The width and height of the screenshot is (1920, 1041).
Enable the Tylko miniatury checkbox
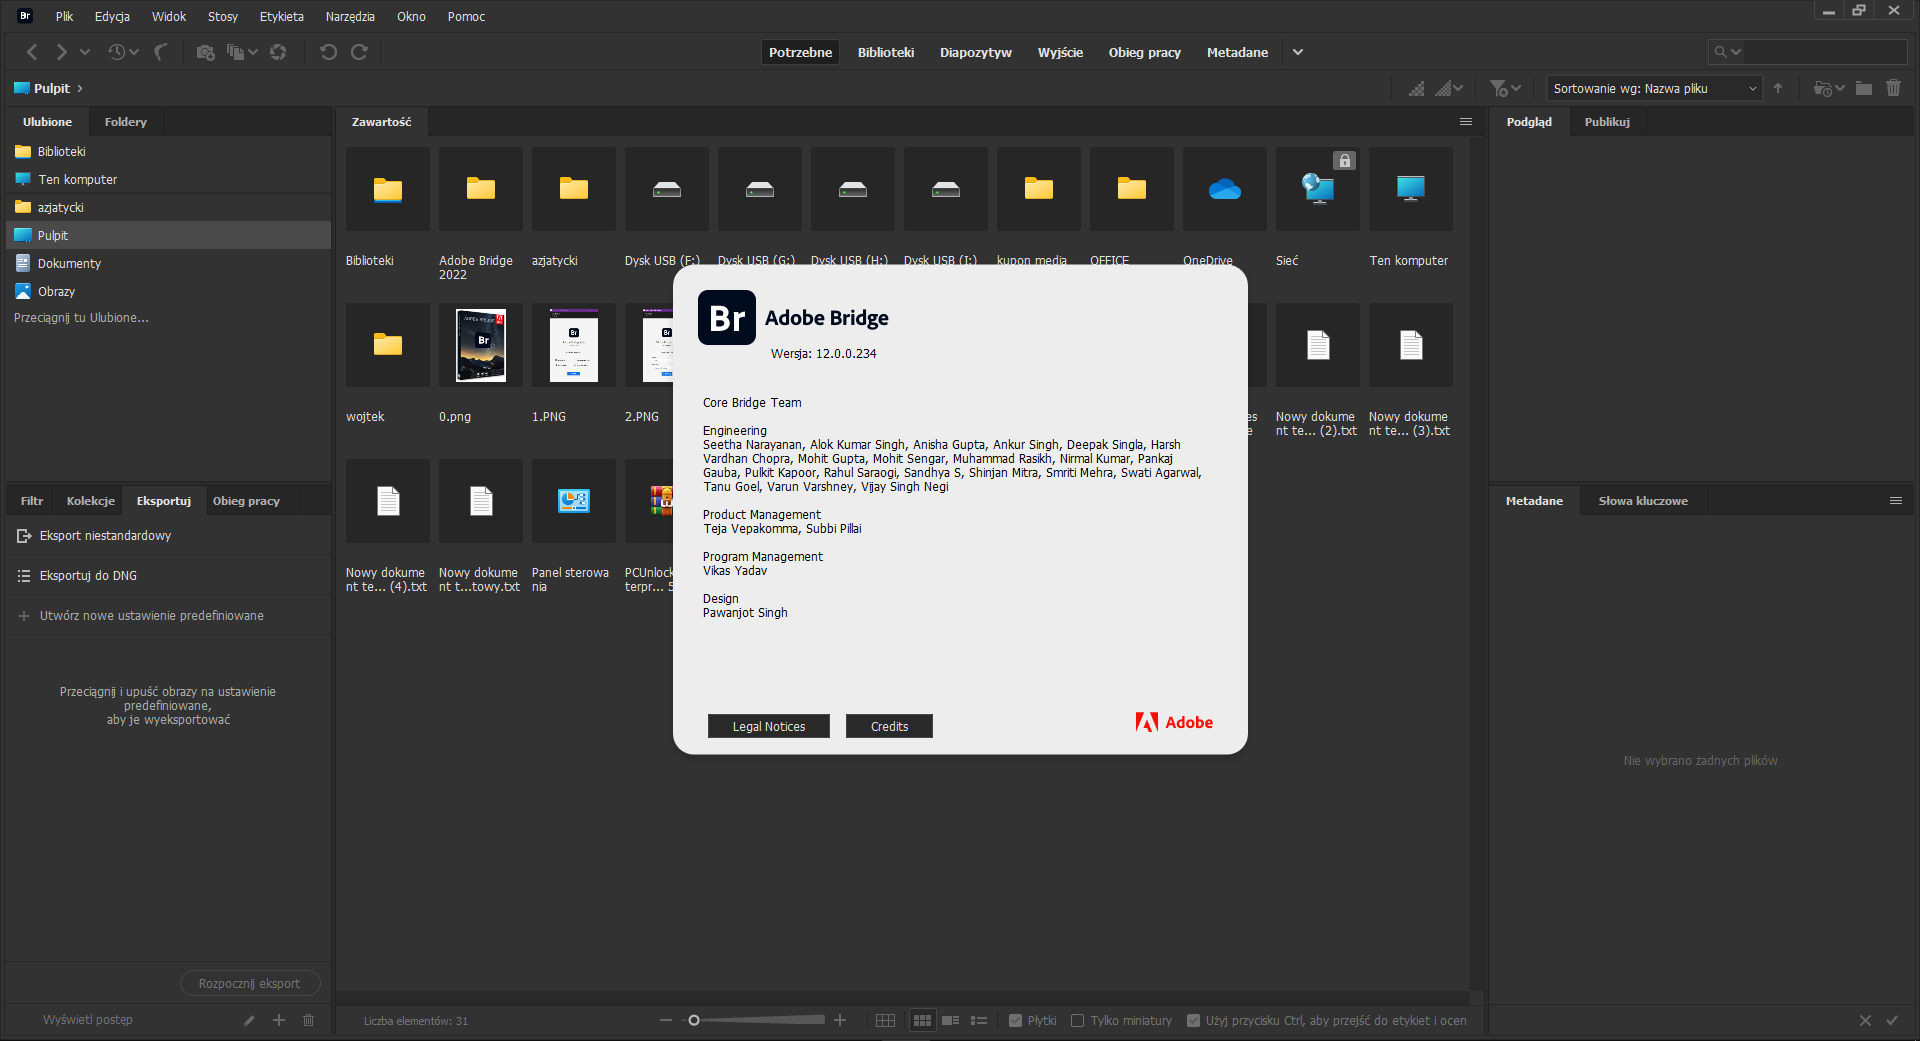click(x=1077, y=1021)
